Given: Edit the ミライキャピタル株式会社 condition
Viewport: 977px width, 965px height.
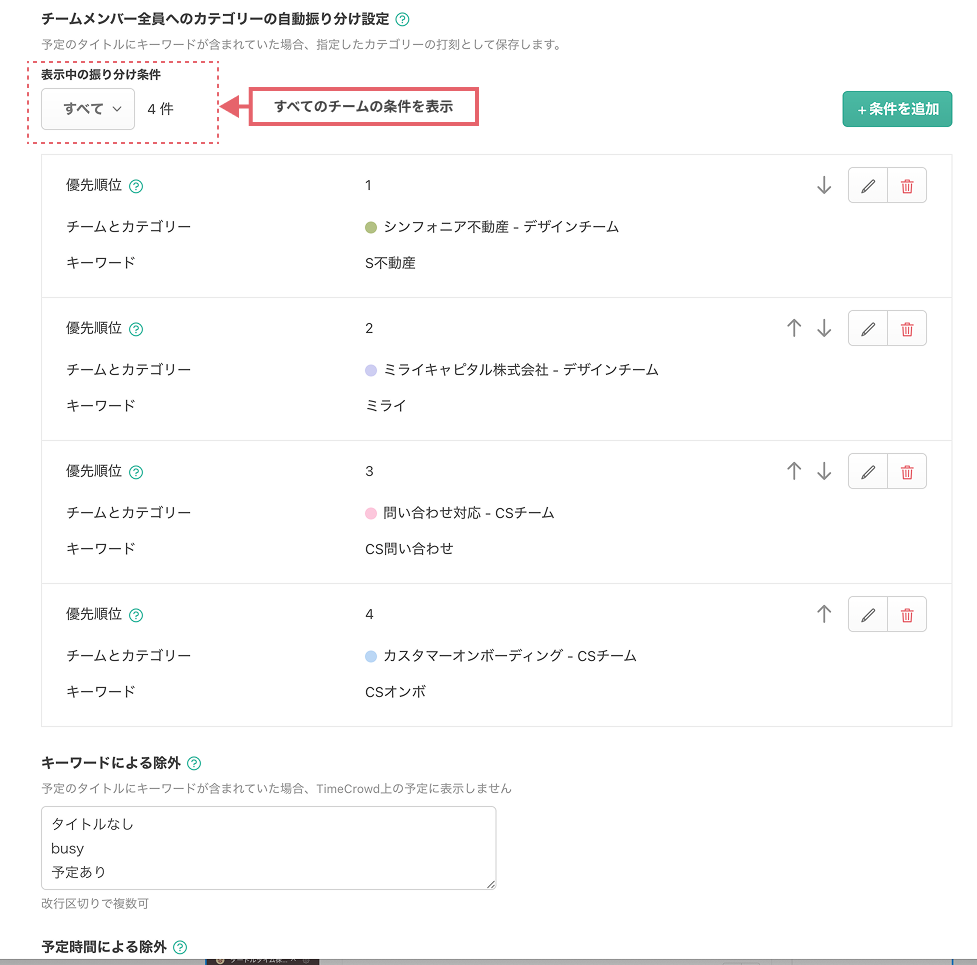Looking at the screenshot, I should pos(868,329).
